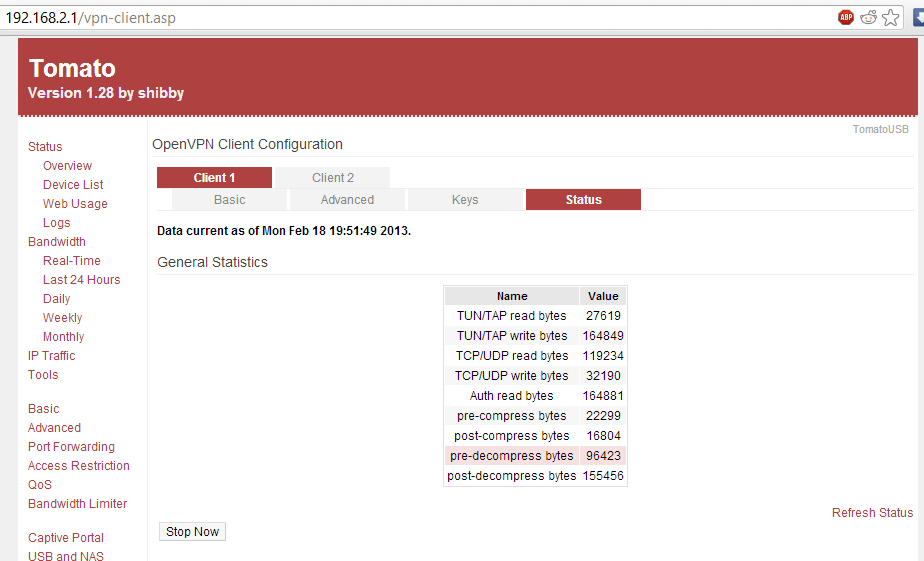Screen dimensions: 924x561
Task: Click the Data current as of timestamp
Action: pyautogui.click(x=283, y=231)
